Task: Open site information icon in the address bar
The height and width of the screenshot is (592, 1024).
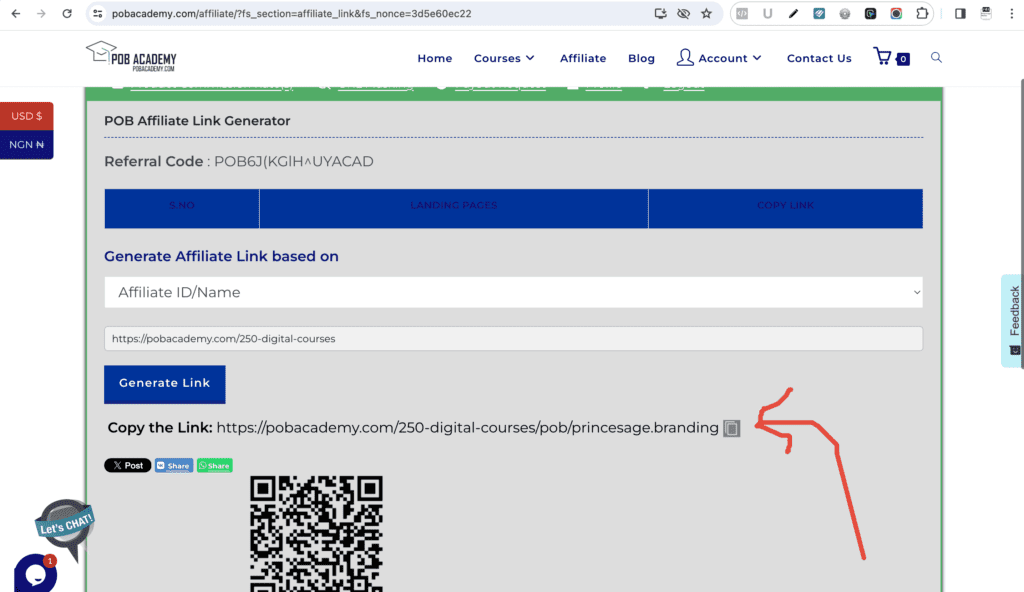Action: click(x=97, y=13)
